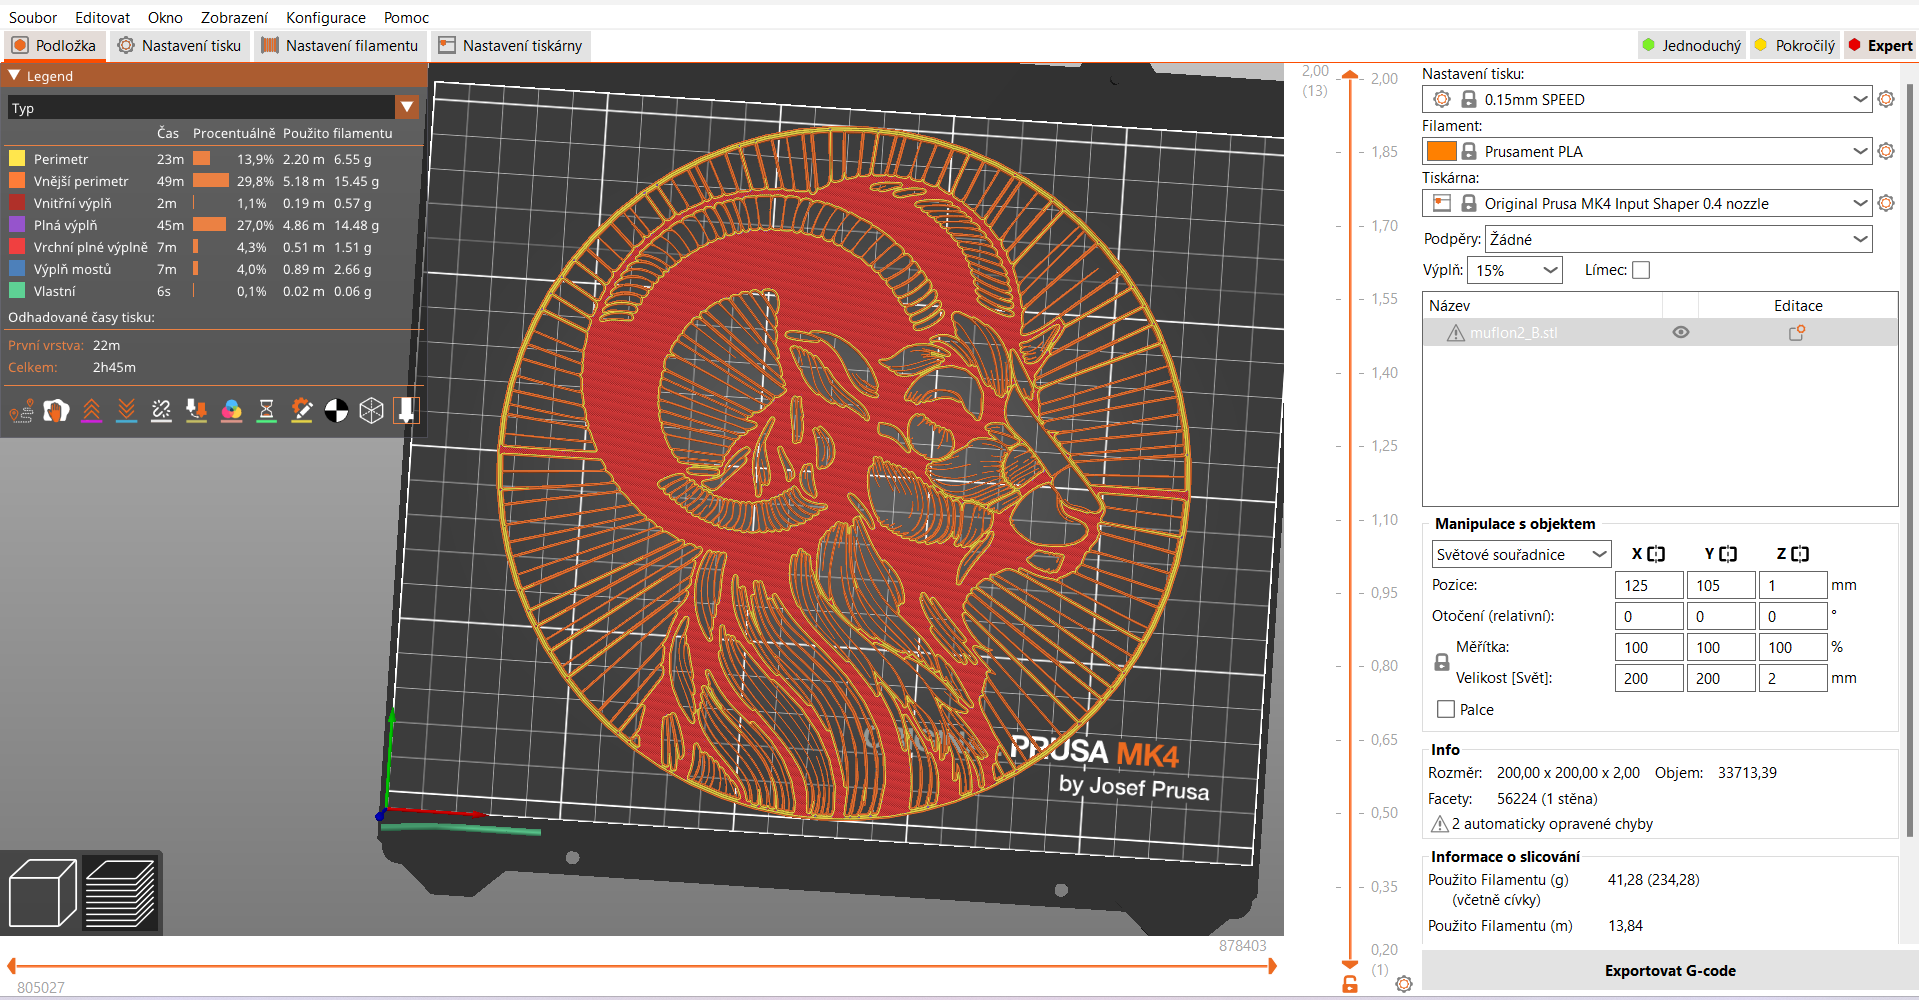Open the print settings preset dropdown 0.15mm SPEED
The image size is (1919, 1000).
coord(1646,99)
